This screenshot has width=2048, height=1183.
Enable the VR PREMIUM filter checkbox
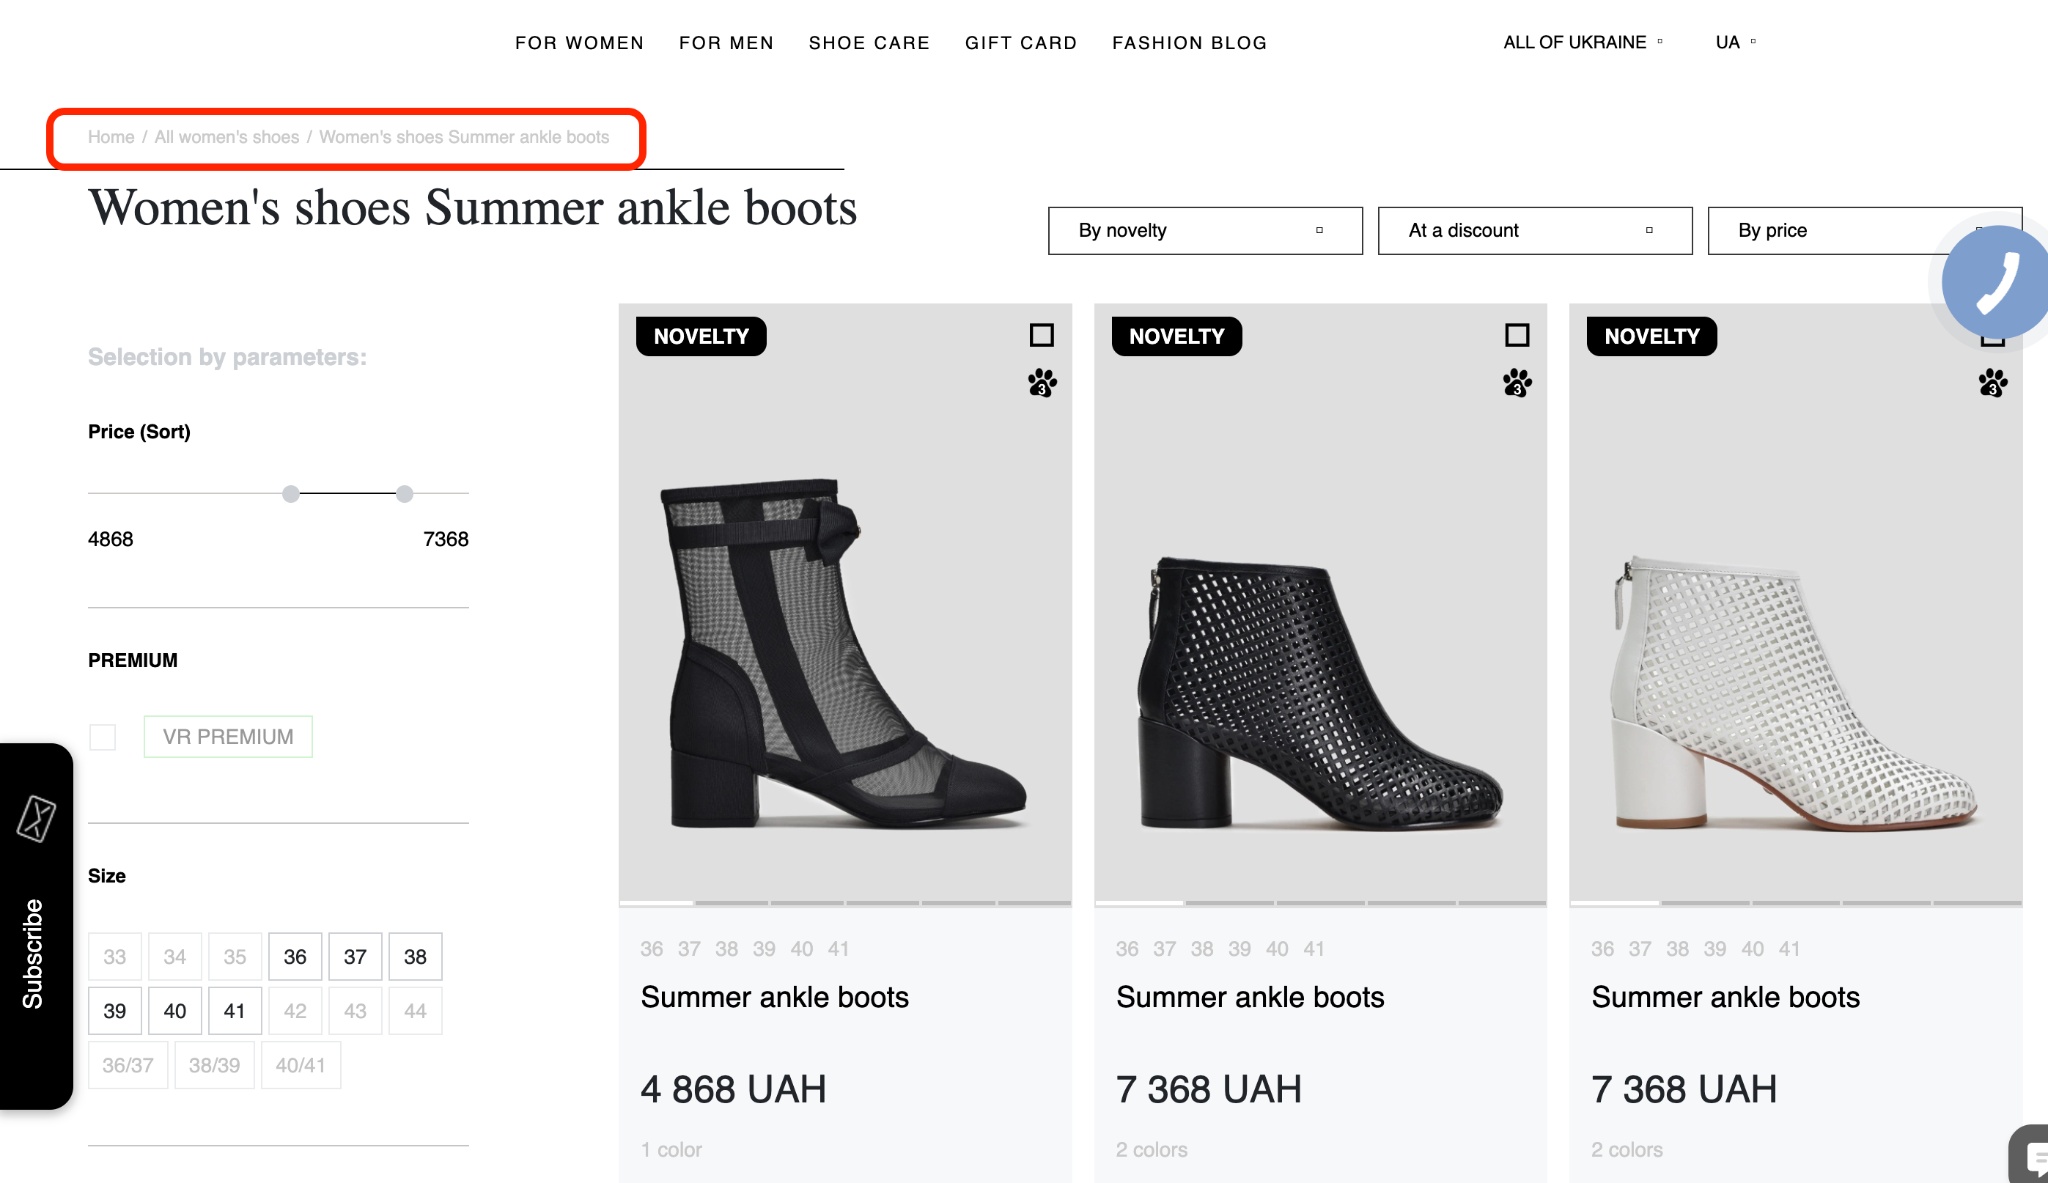(x=103, y=737)
